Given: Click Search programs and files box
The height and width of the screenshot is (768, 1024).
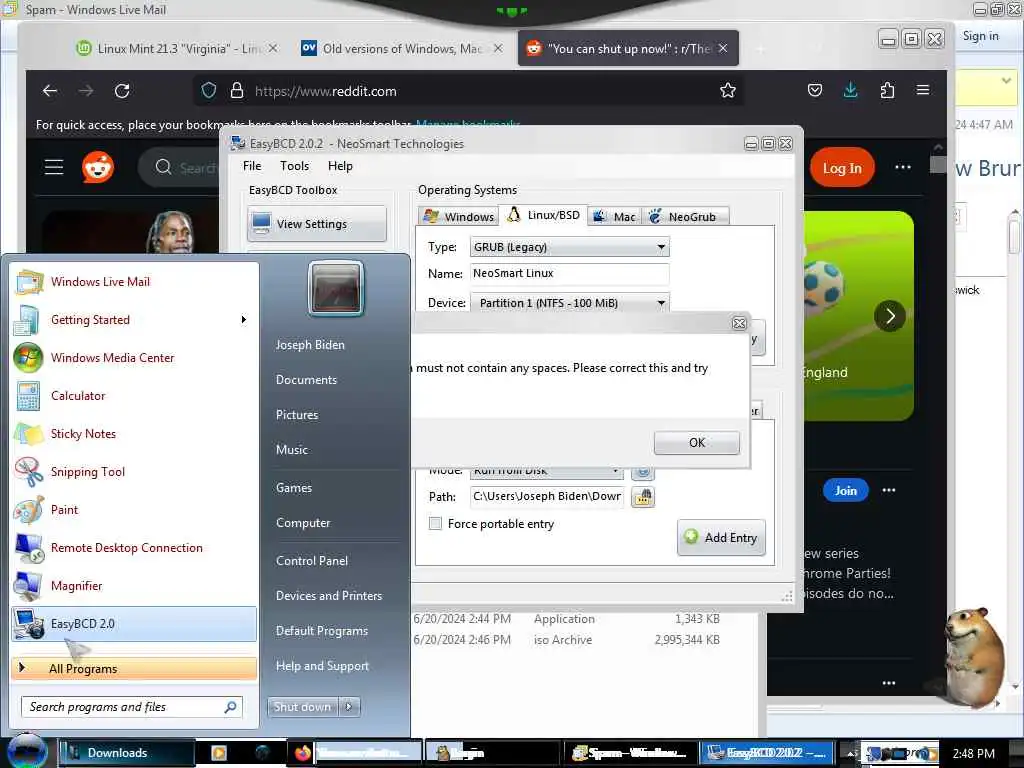Looking at the screenshot, I should (132, 707).
